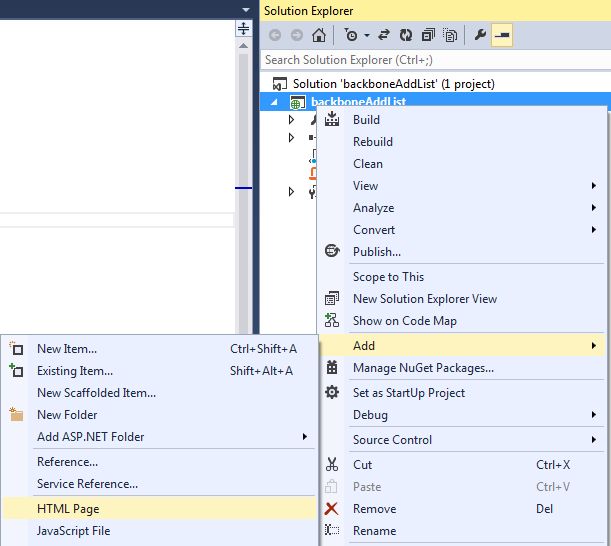The width and height of the screenshot is (611, 546).
Task: Click the Existing Item icon
Action: click(x=16, y=370)
